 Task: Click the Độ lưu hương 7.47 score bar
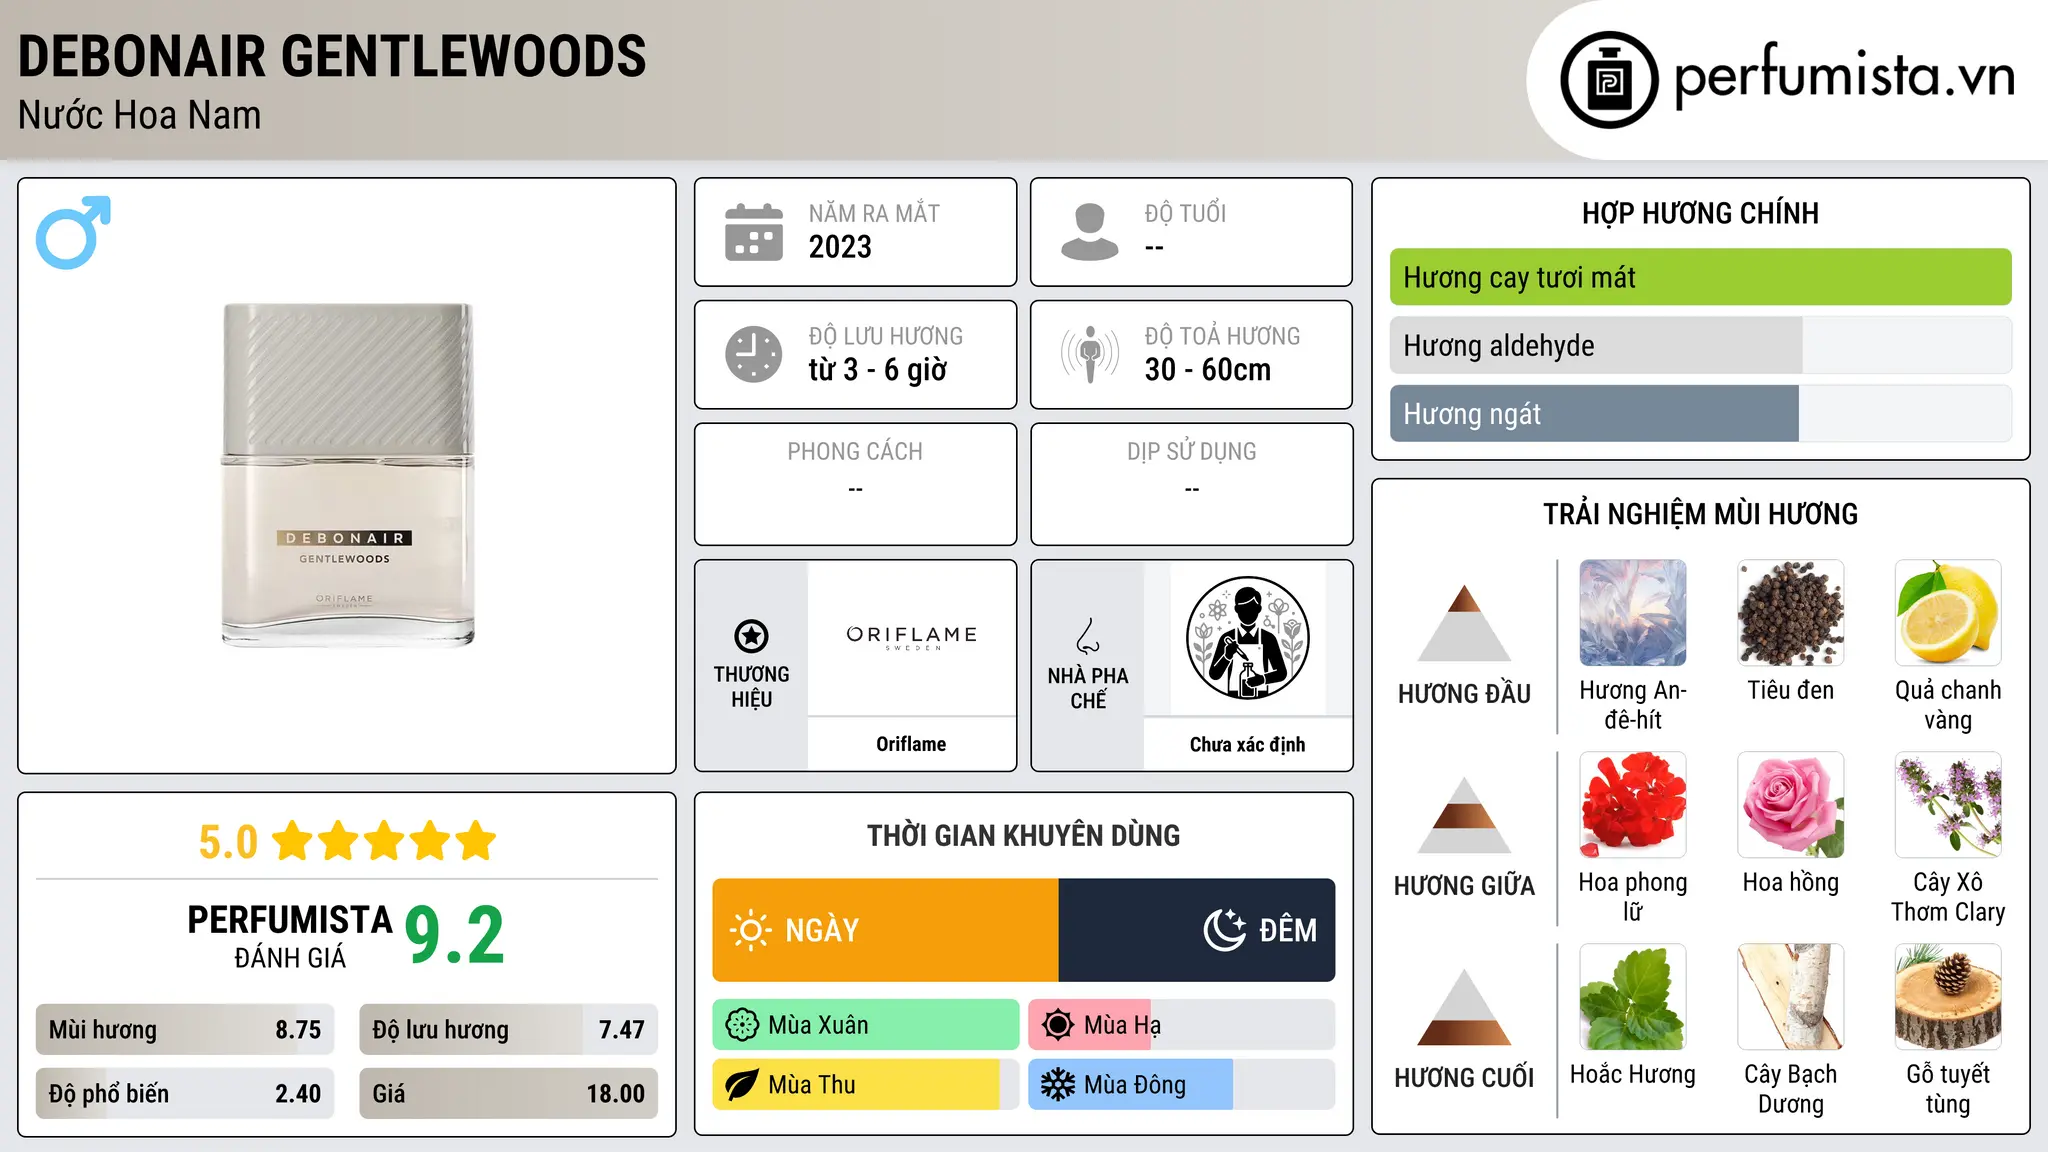pyautogui.click(x=508, y=1029)
